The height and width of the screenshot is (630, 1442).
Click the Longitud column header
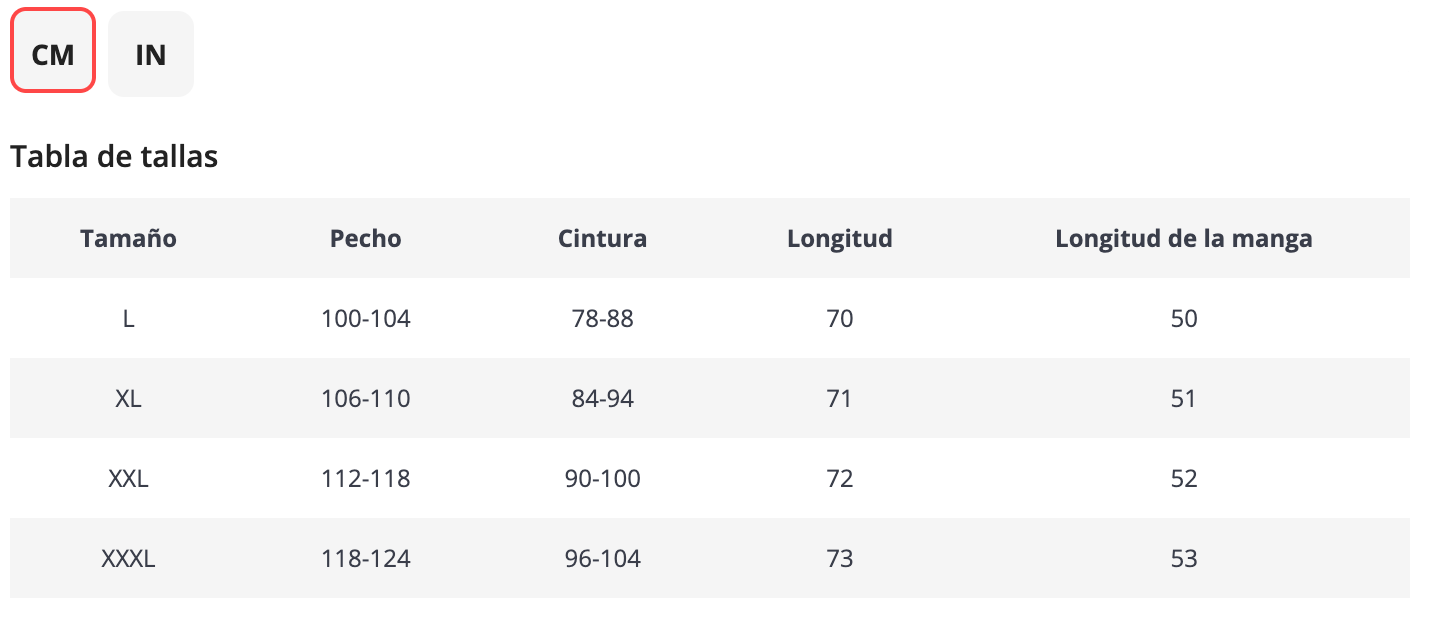840,239
